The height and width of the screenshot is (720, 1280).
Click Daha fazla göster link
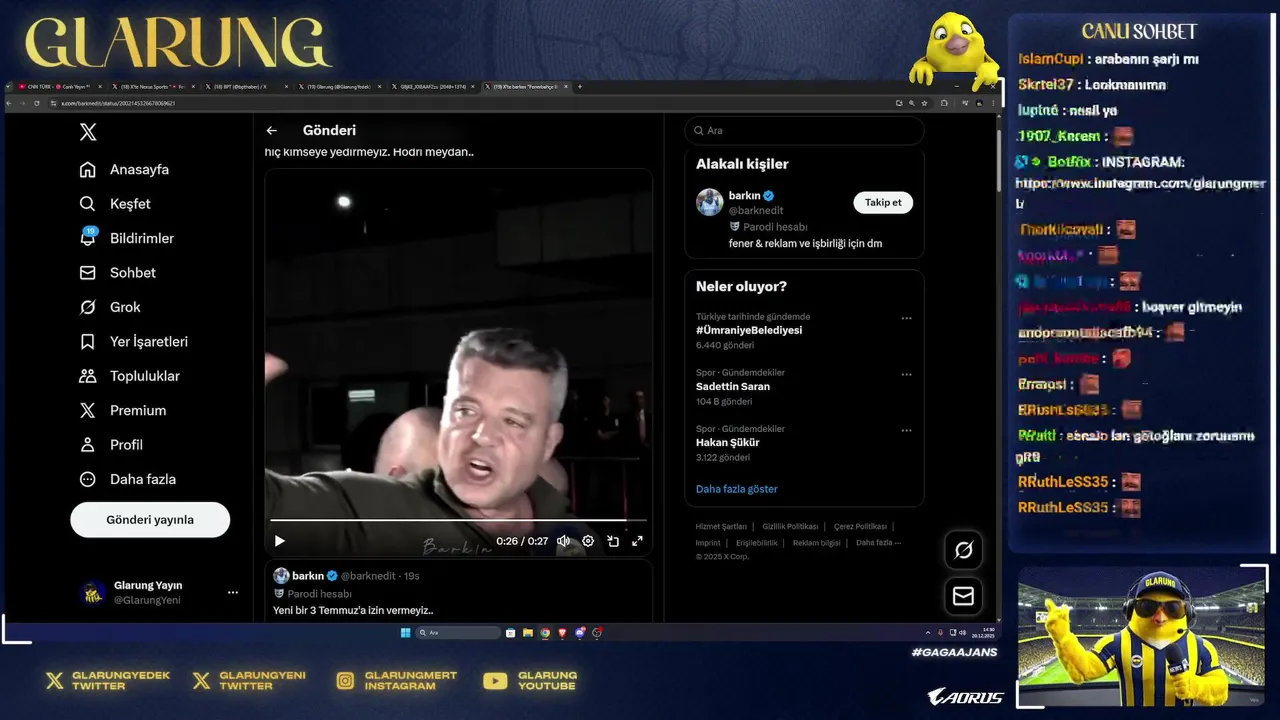(737, 489)
